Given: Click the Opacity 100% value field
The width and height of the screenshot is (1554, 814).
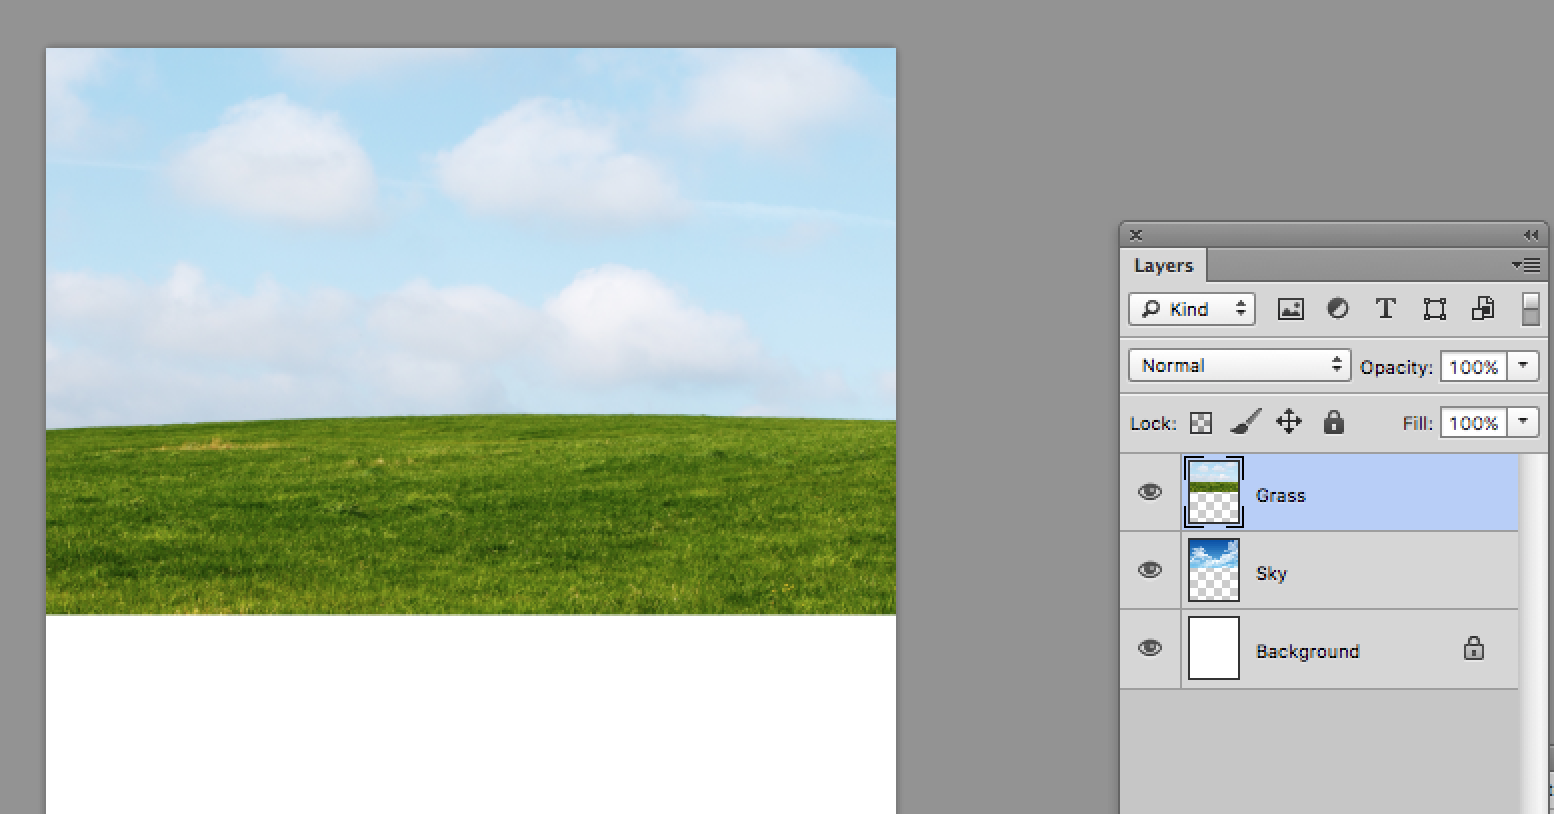Looking at the screenshot, I should click(1474, 366).
